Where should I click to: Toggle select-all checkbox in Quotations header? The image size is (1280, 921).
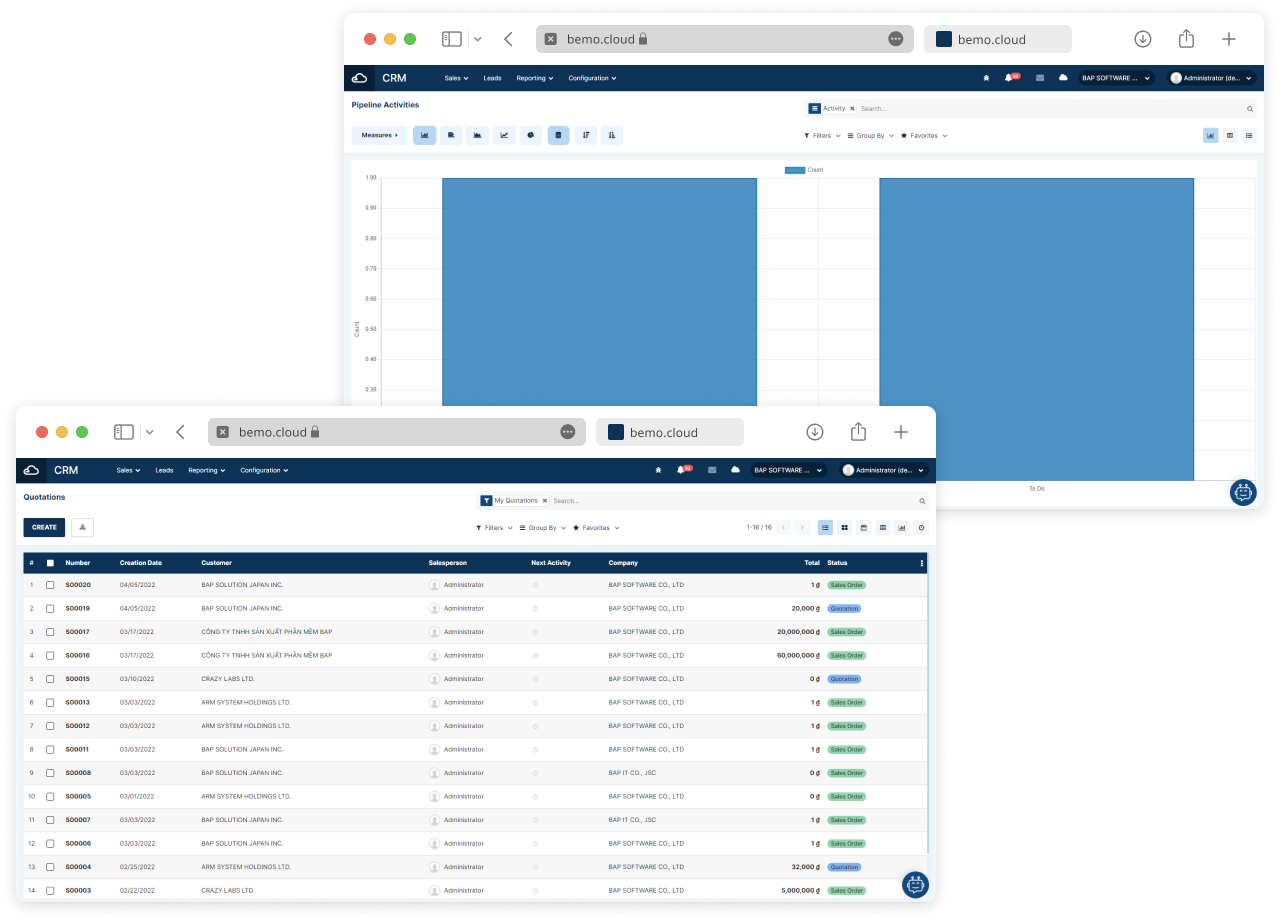(x=50, y=563)
